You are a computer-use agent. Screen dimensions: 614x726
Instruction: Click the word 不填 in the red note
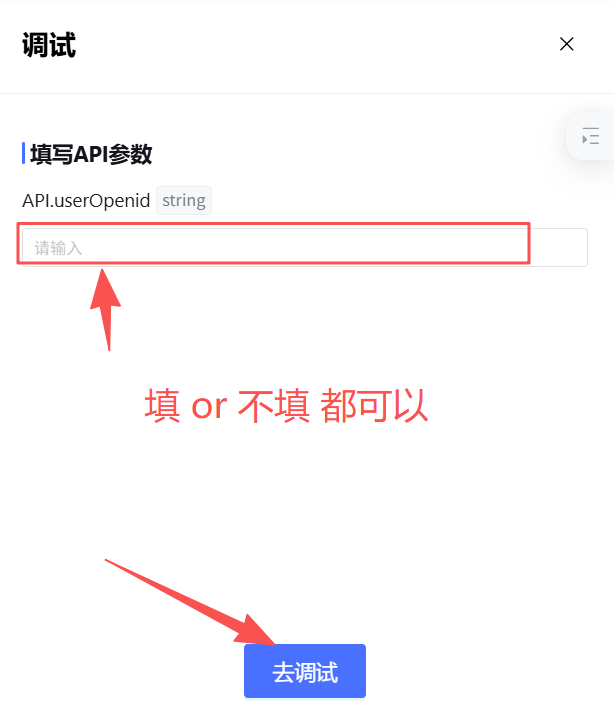pyautogui.click(x=274, y=406)
